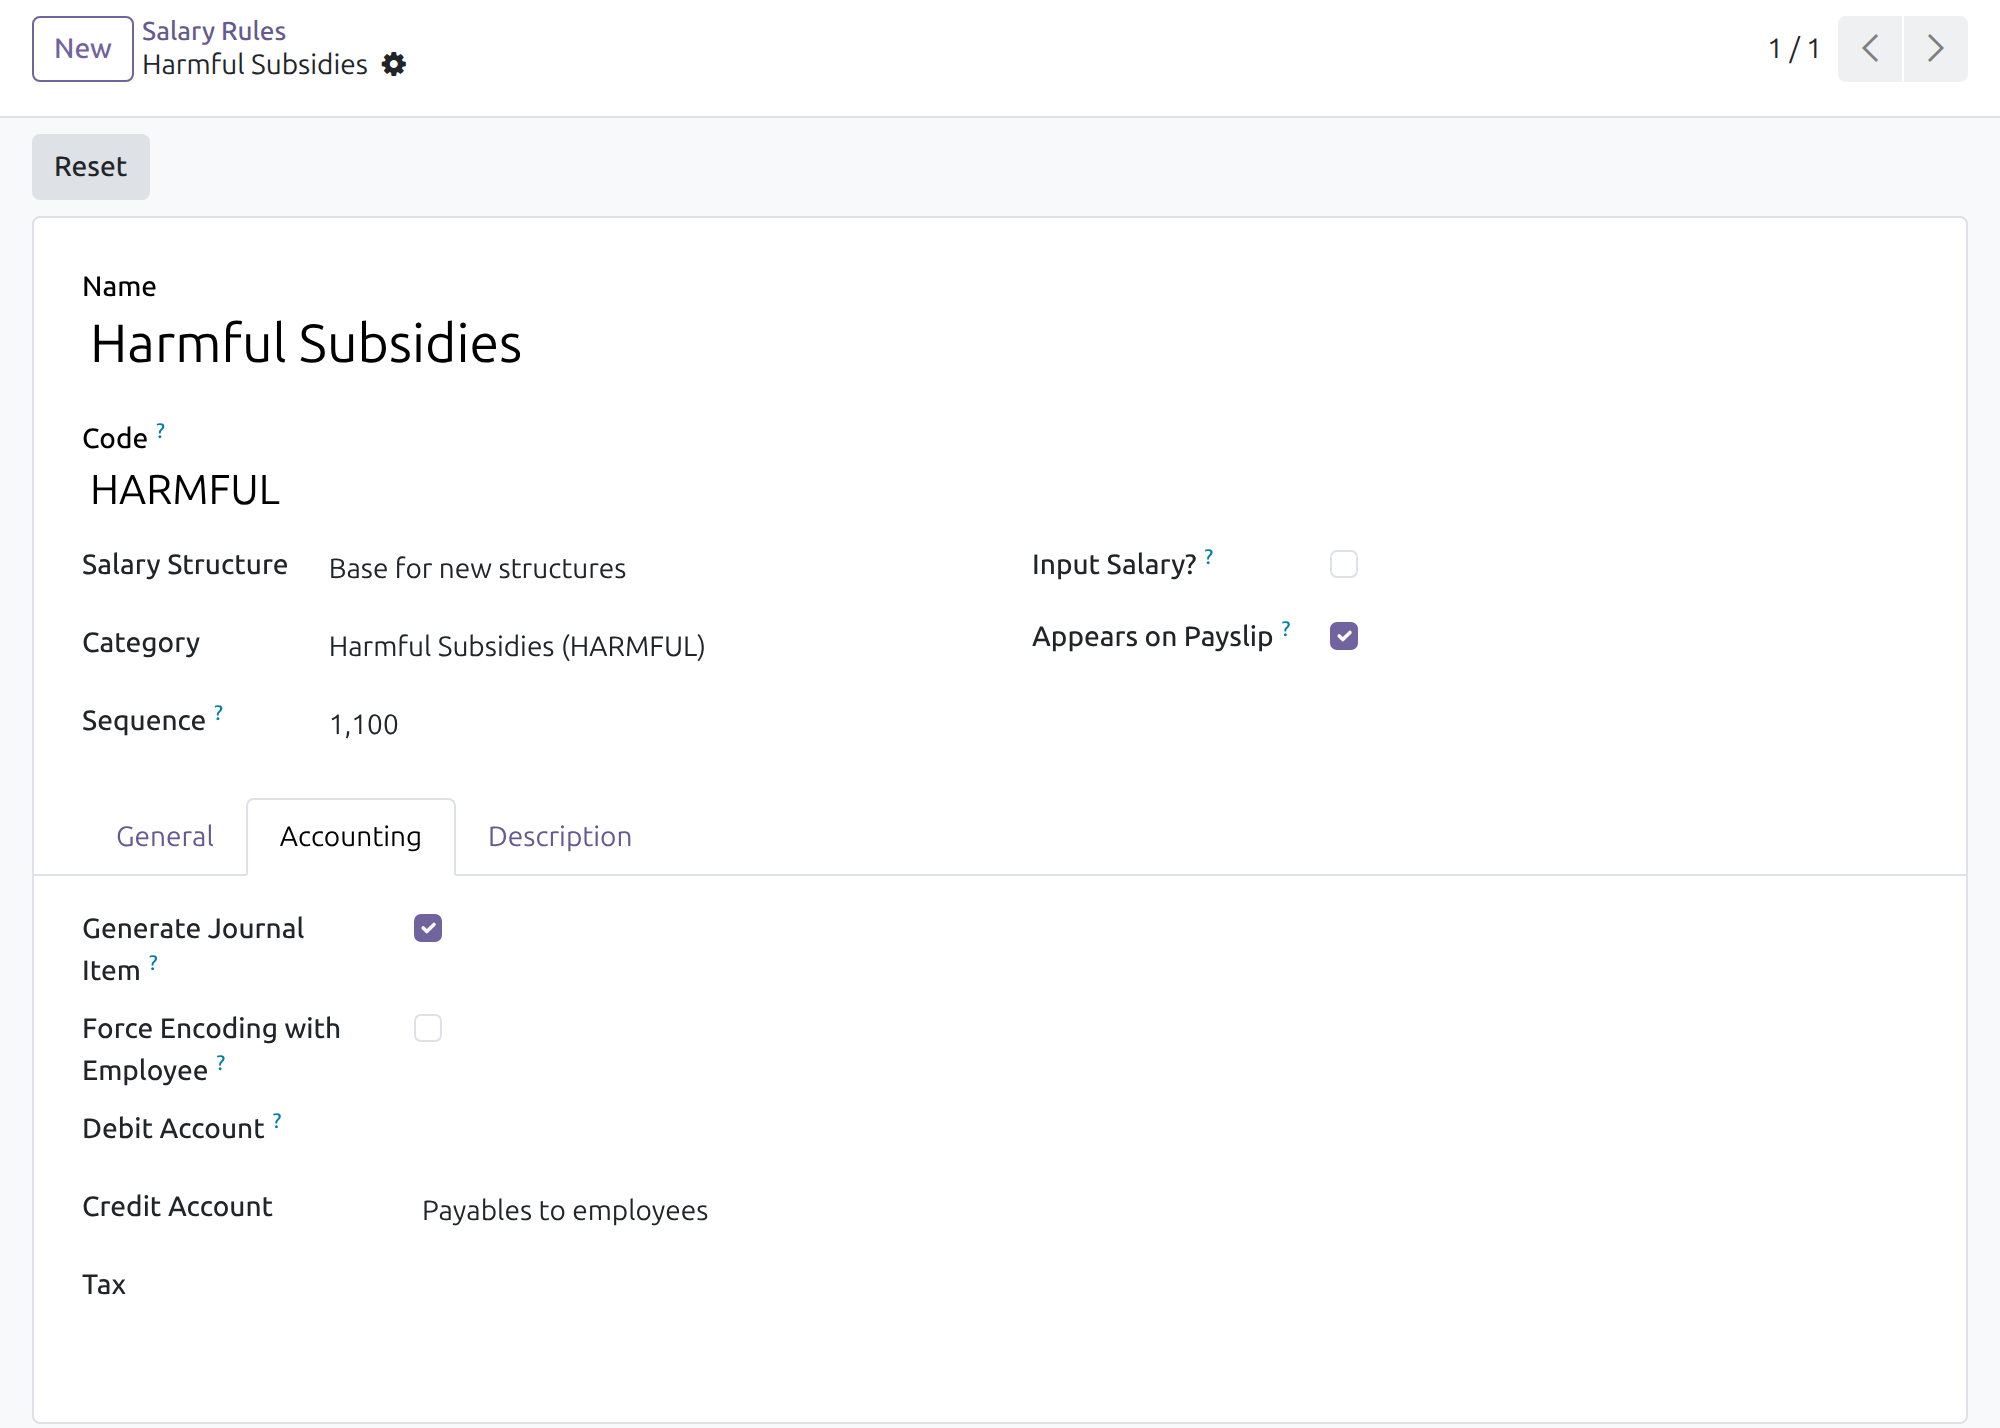Viewport: 2000px width, 1428px height.
Task: Click the New button
Action: click(83, 48)
